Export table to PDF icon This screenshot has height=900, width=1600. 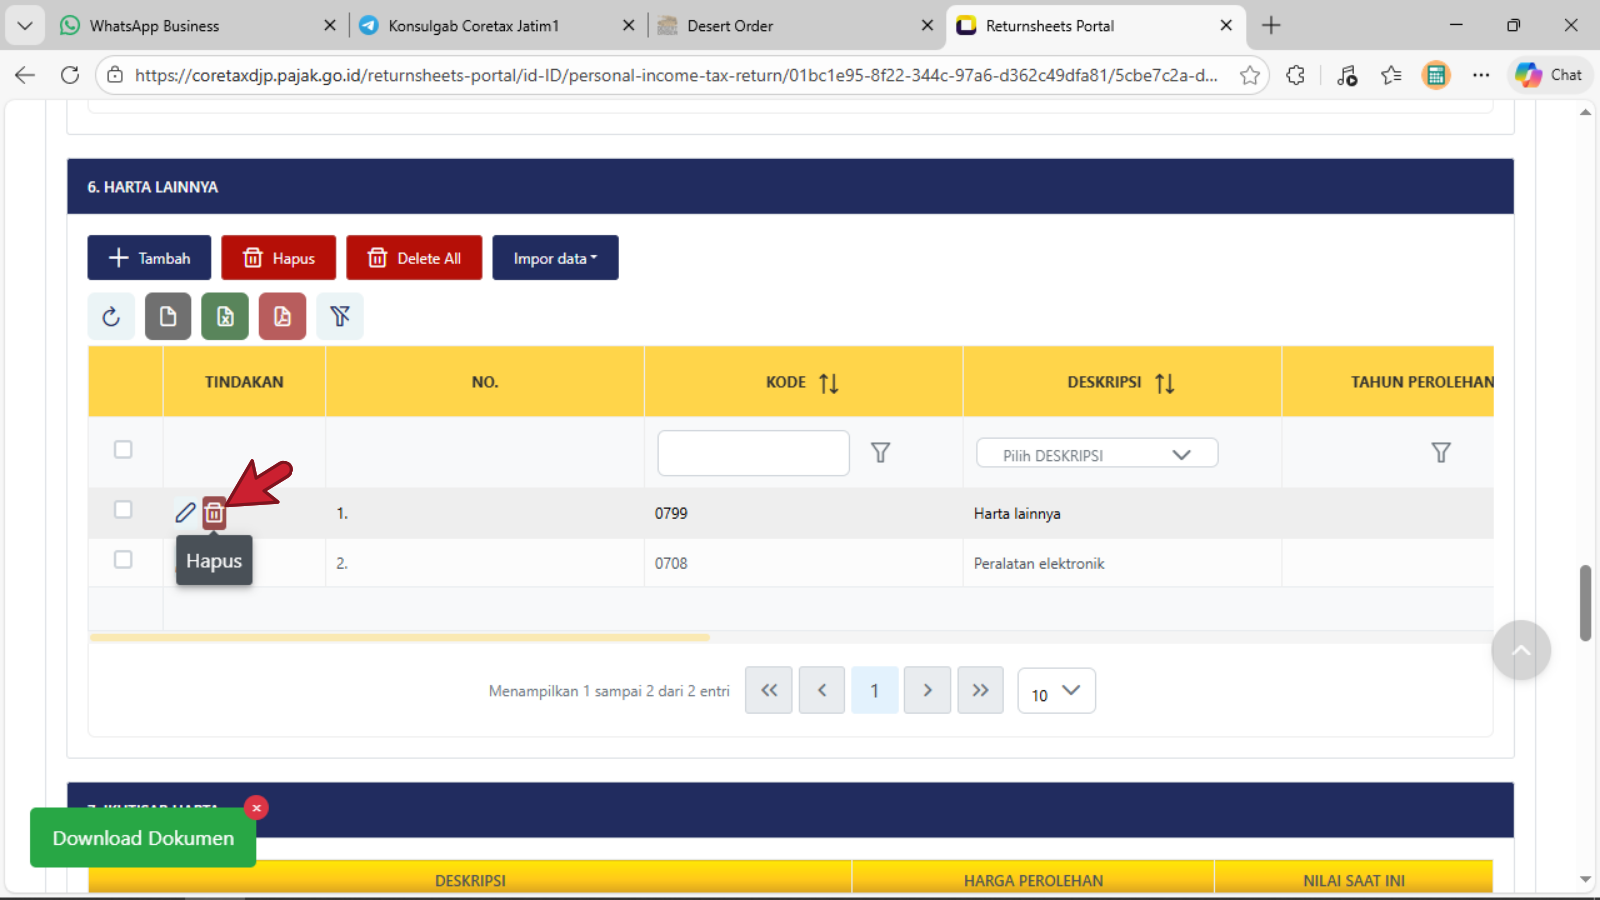[x=282, y=317]
